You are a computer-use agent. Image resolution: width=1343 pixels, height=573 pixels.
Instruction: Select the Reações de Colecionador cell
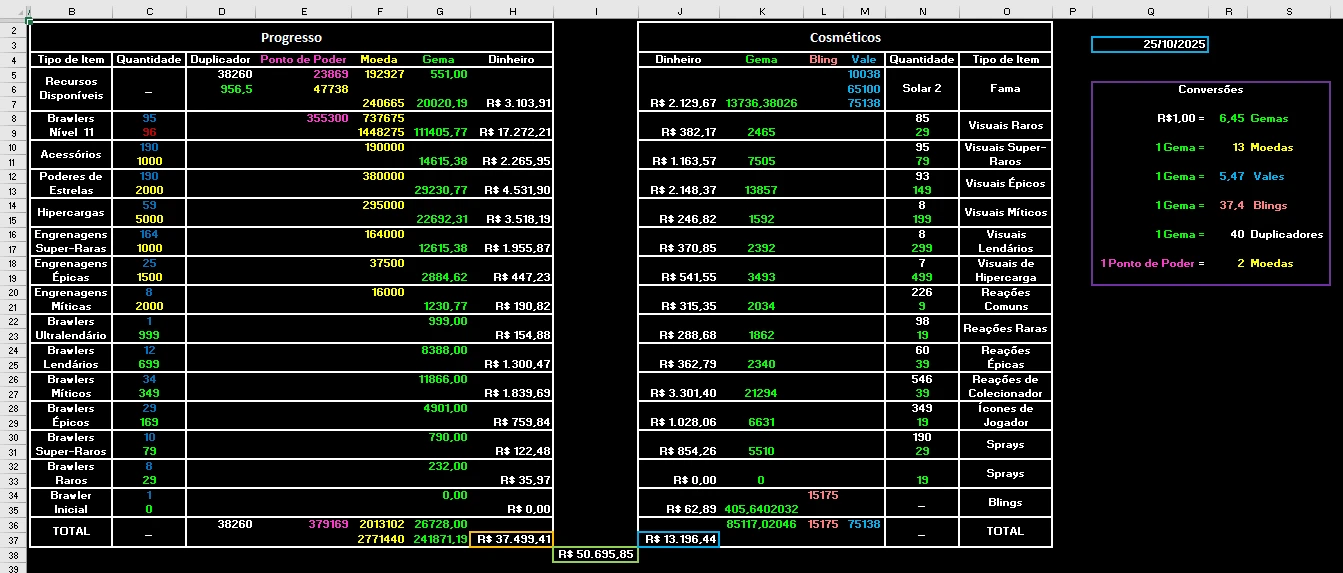pyautogui.click(x=1005, y=386)
